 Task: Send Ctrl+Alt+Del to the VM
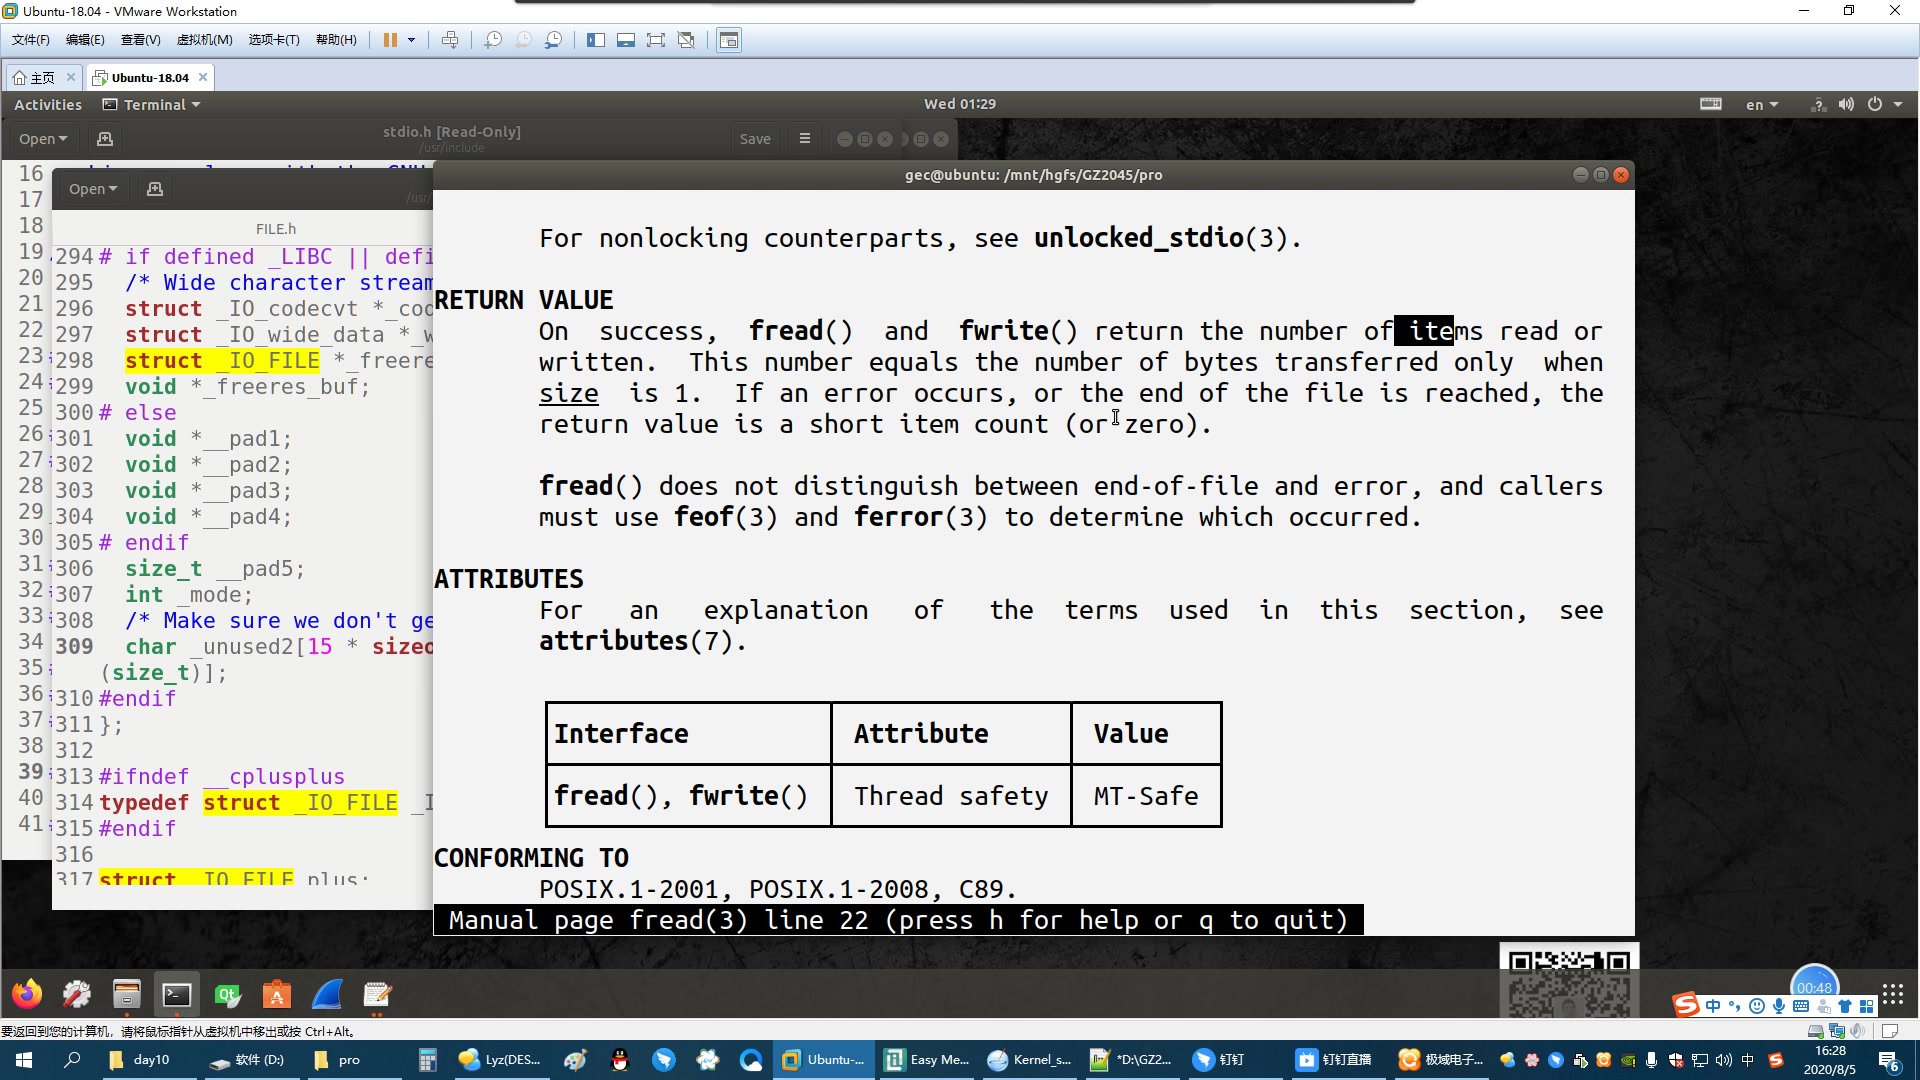point(450,40)
